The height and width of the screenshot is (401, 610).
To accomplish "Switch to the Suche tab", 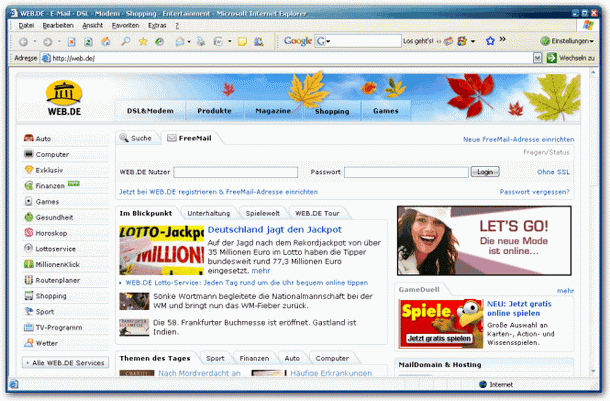I will pyautogui.click(x=136, y=138).
